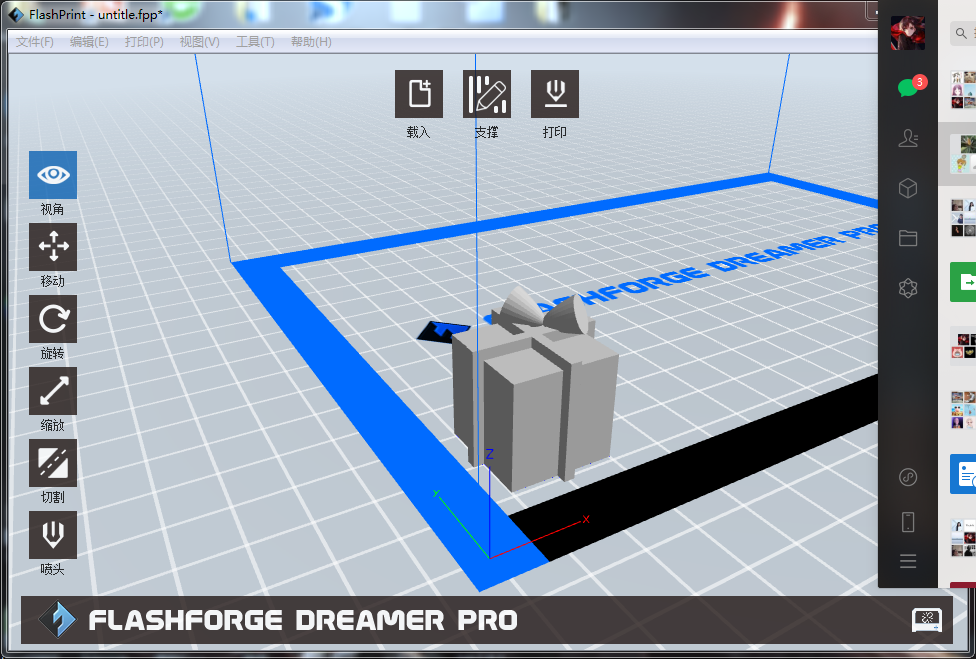
Task: Open the Print (打印) menu
Action: click(144, 42)
